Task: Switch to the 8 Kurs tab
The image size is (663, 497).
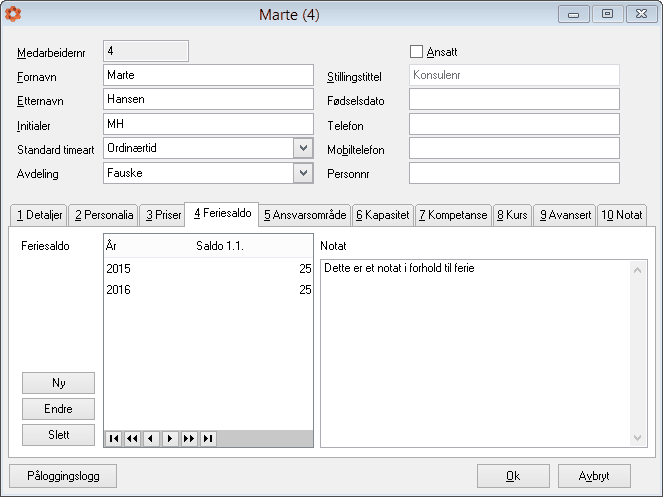Action: (512, 215)
